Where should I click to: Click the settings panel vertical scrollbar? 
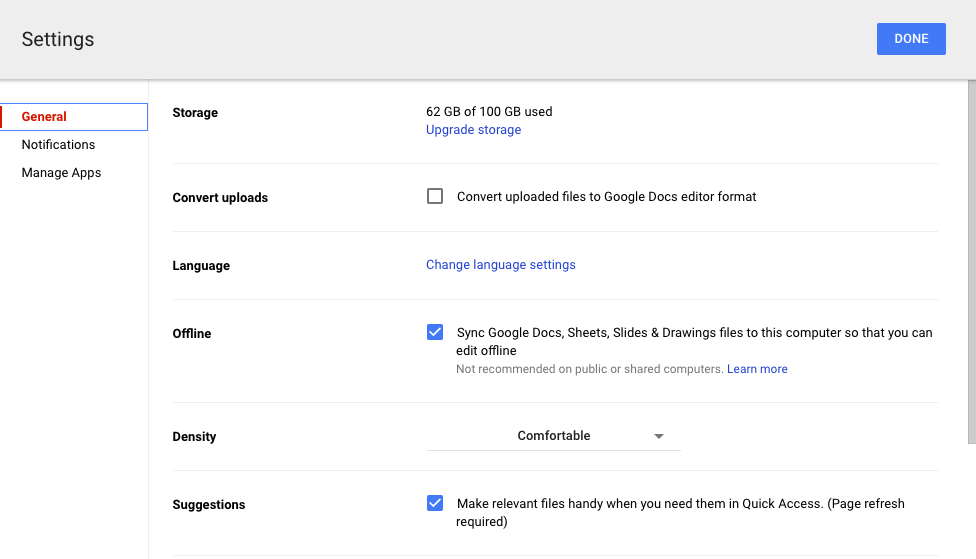click(x=971, y=261)
